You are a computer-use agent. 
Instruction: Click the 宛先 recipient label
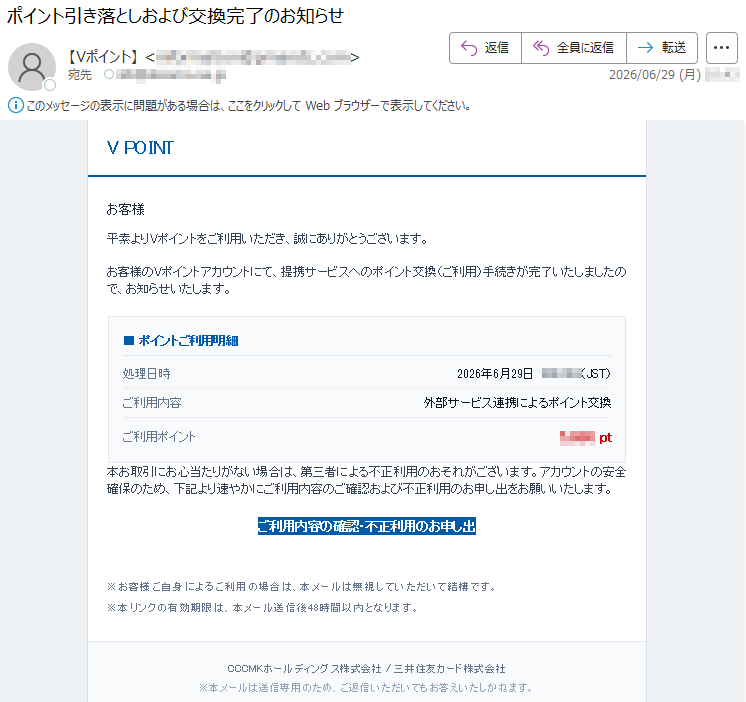click(x=79, y=75)
